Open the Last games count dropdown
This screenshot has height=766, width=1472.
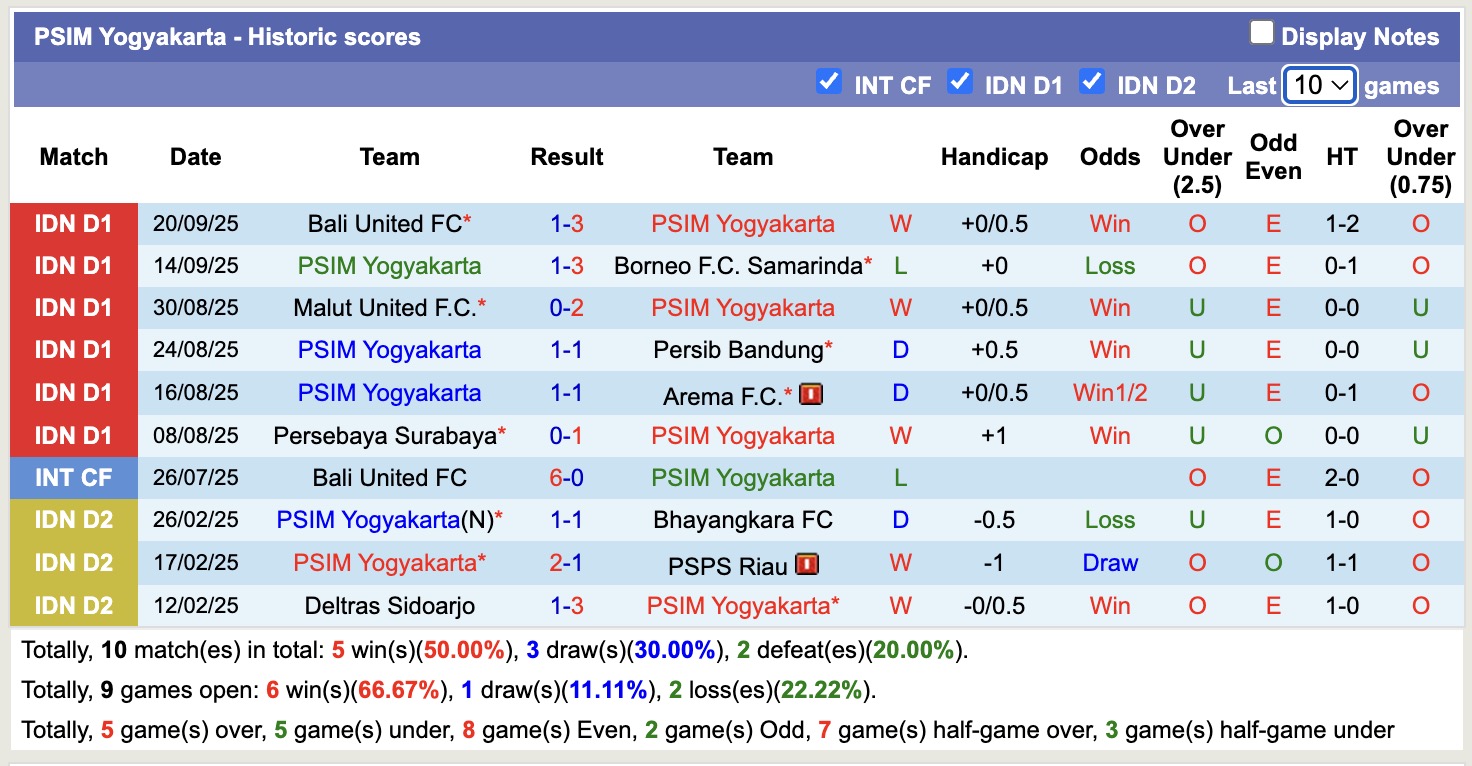[1319, 85]
